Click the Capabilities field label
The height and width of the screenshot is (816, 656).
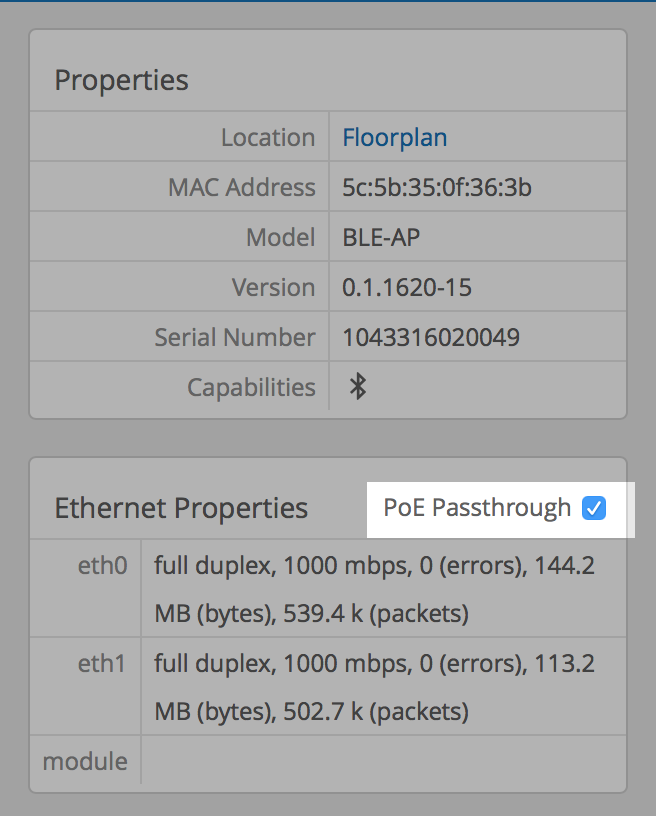(251, 387)
